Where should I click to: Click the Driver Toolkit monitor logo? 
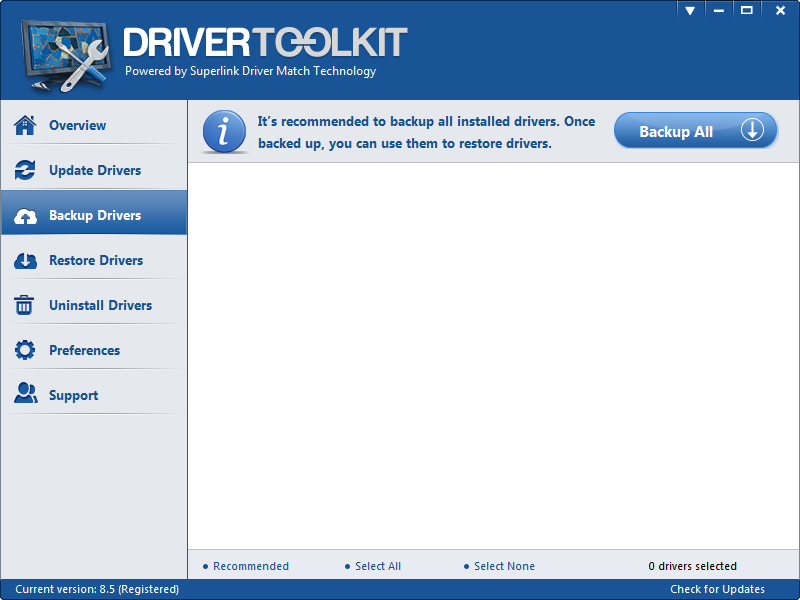[65, 56]
